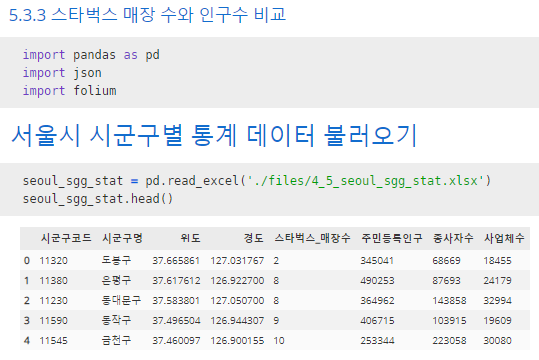Click latitude cell '37.617612'
Screen dimensions: 539x360
pos(176,281)
